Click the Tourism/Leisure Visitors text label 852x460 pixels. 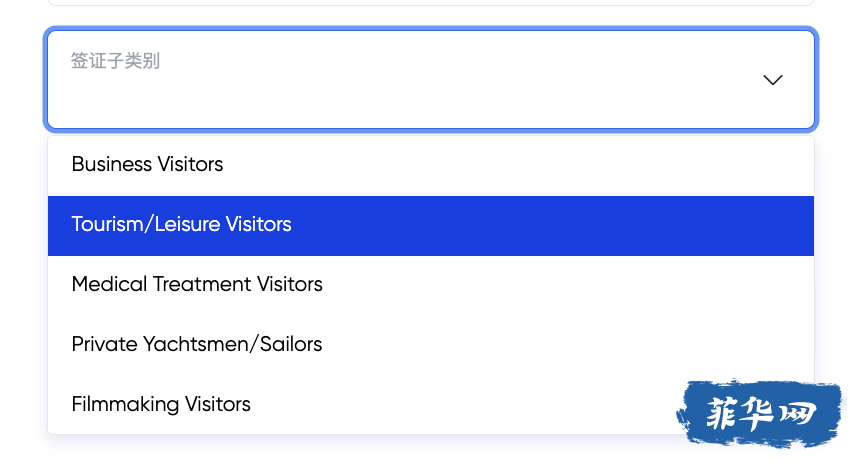(x=181, y=224)
